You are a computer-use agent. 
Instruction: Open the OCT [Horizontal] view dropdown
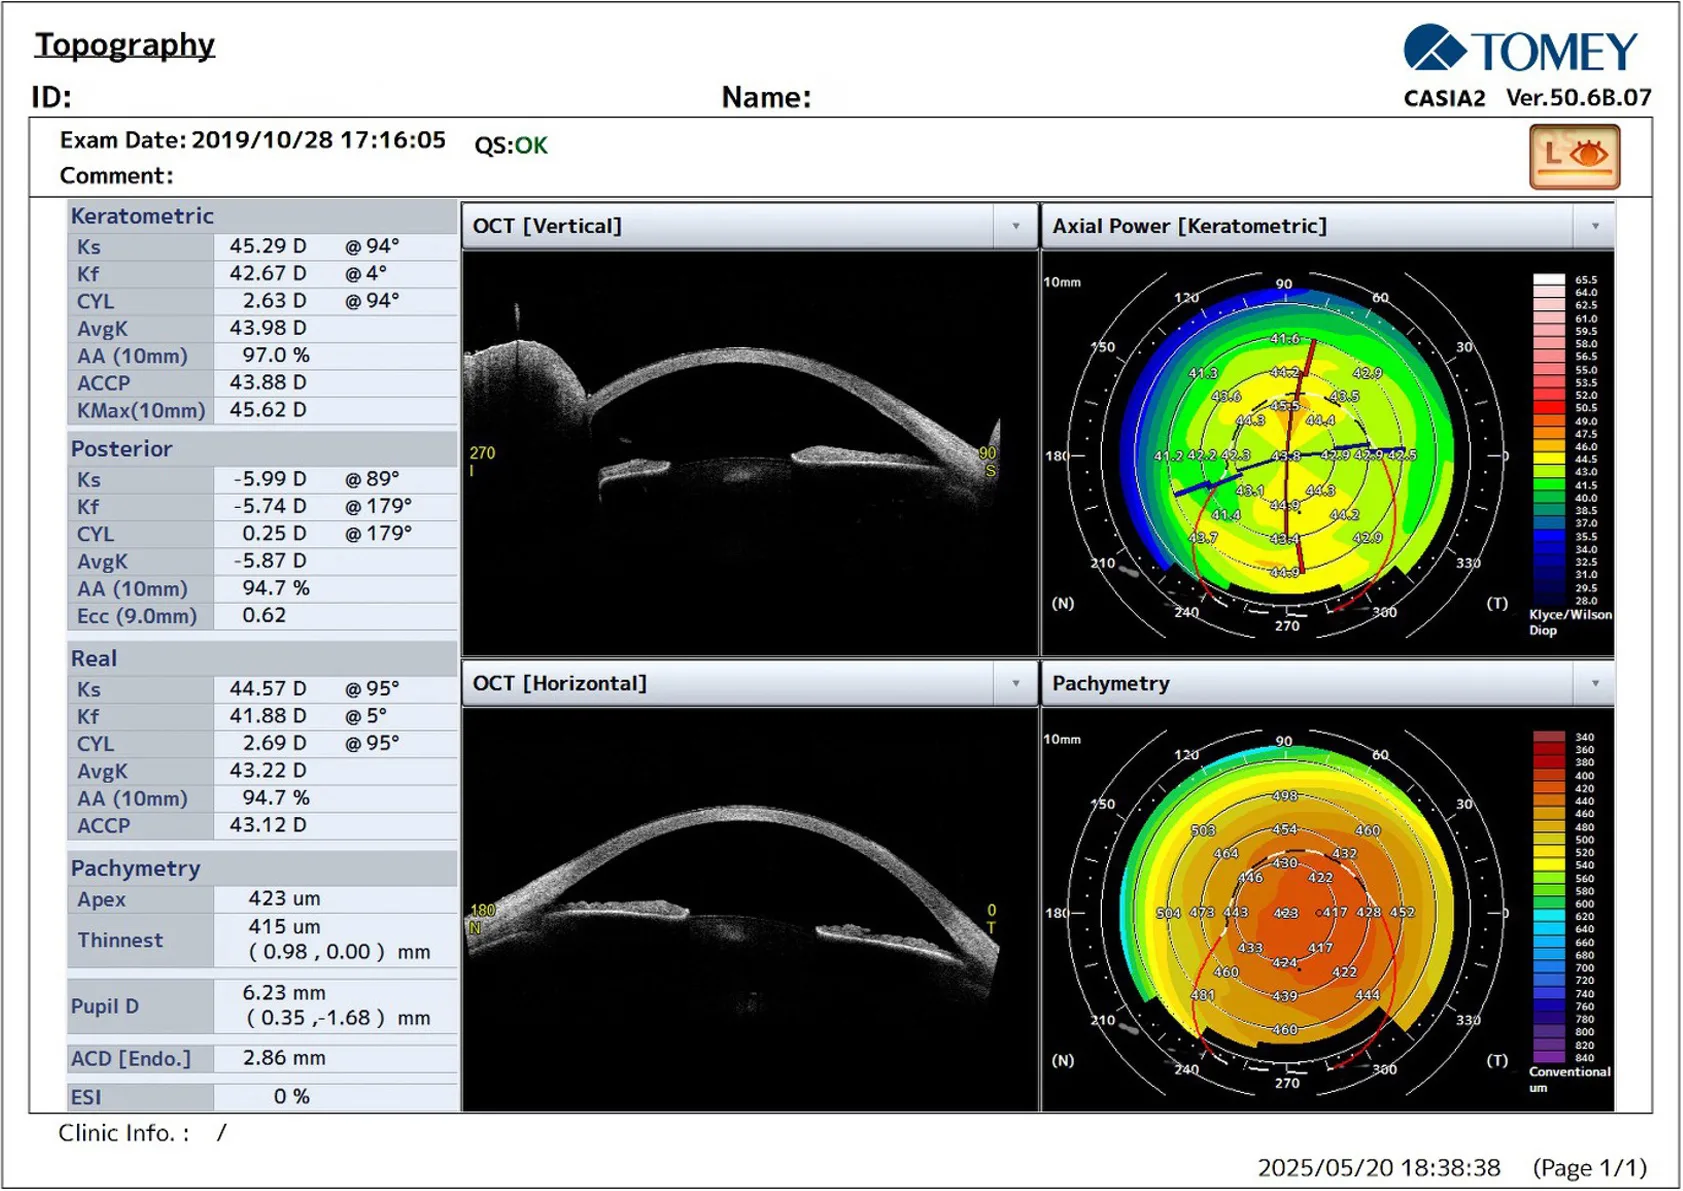1016,684
